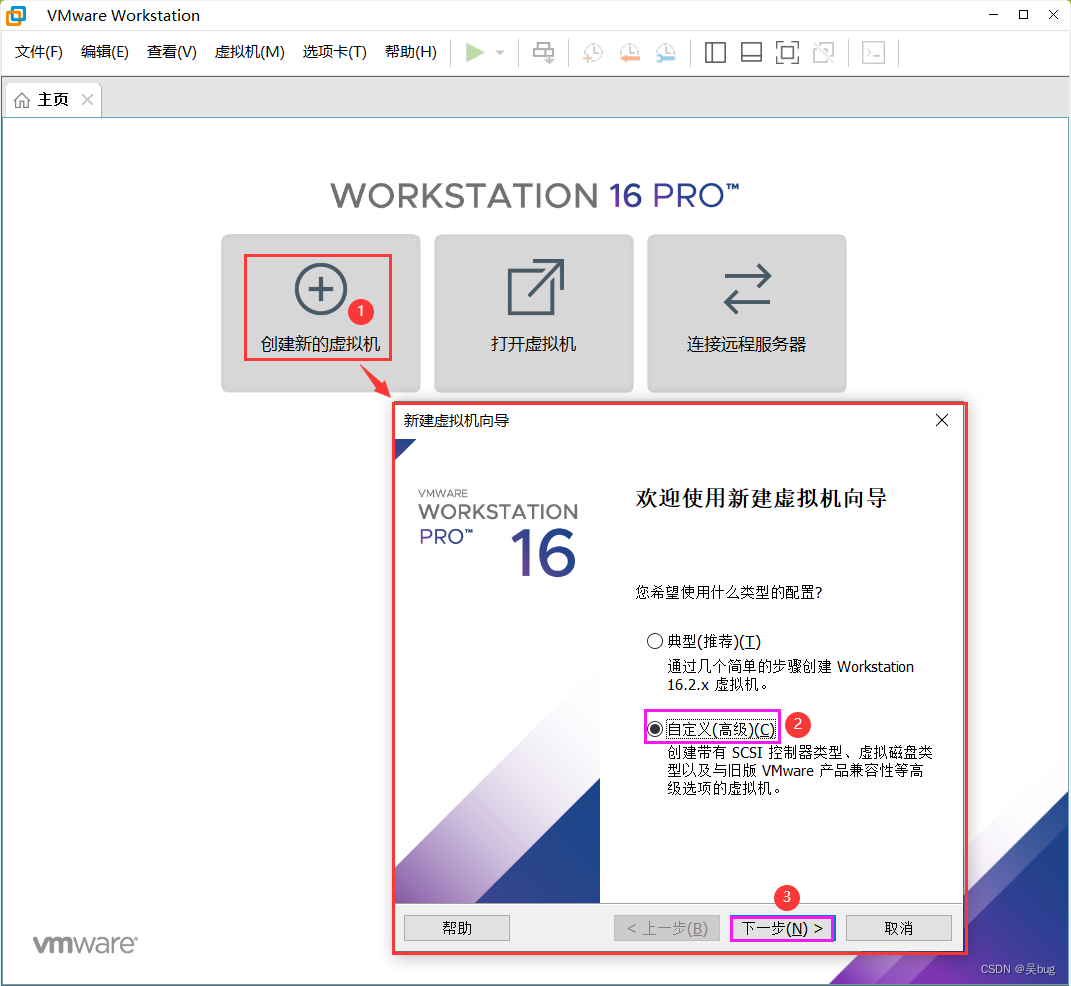Click the open virtual machine arrow icon
Image resolution: width=1071 pixels, height=986 pixels.
click(536, 287)
